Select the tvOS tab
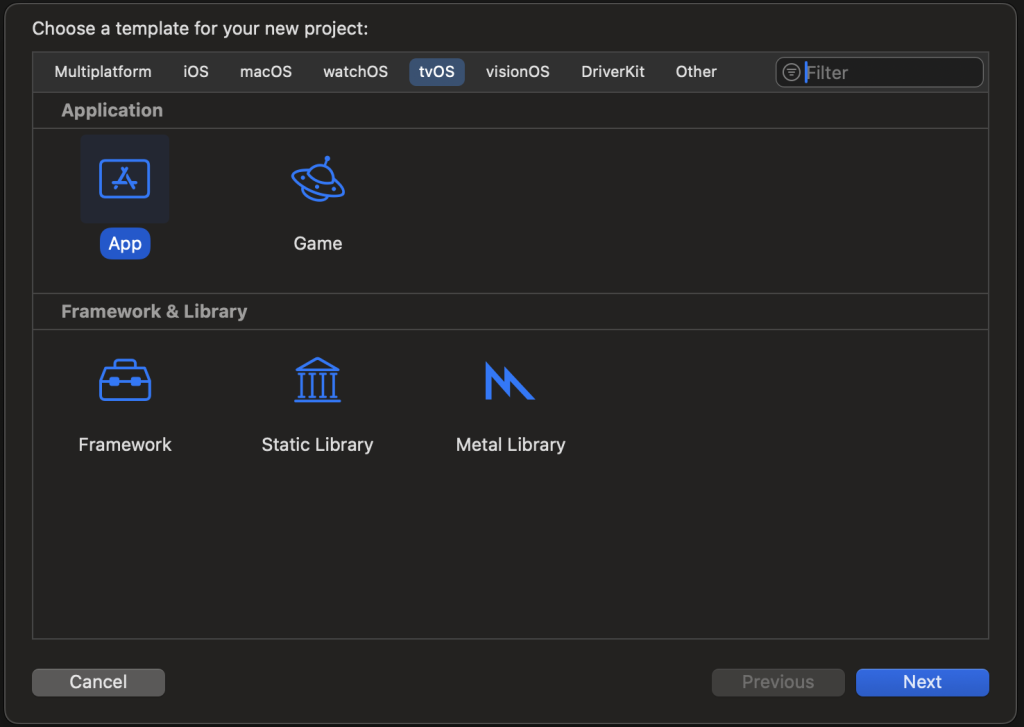 pos(437,72)
